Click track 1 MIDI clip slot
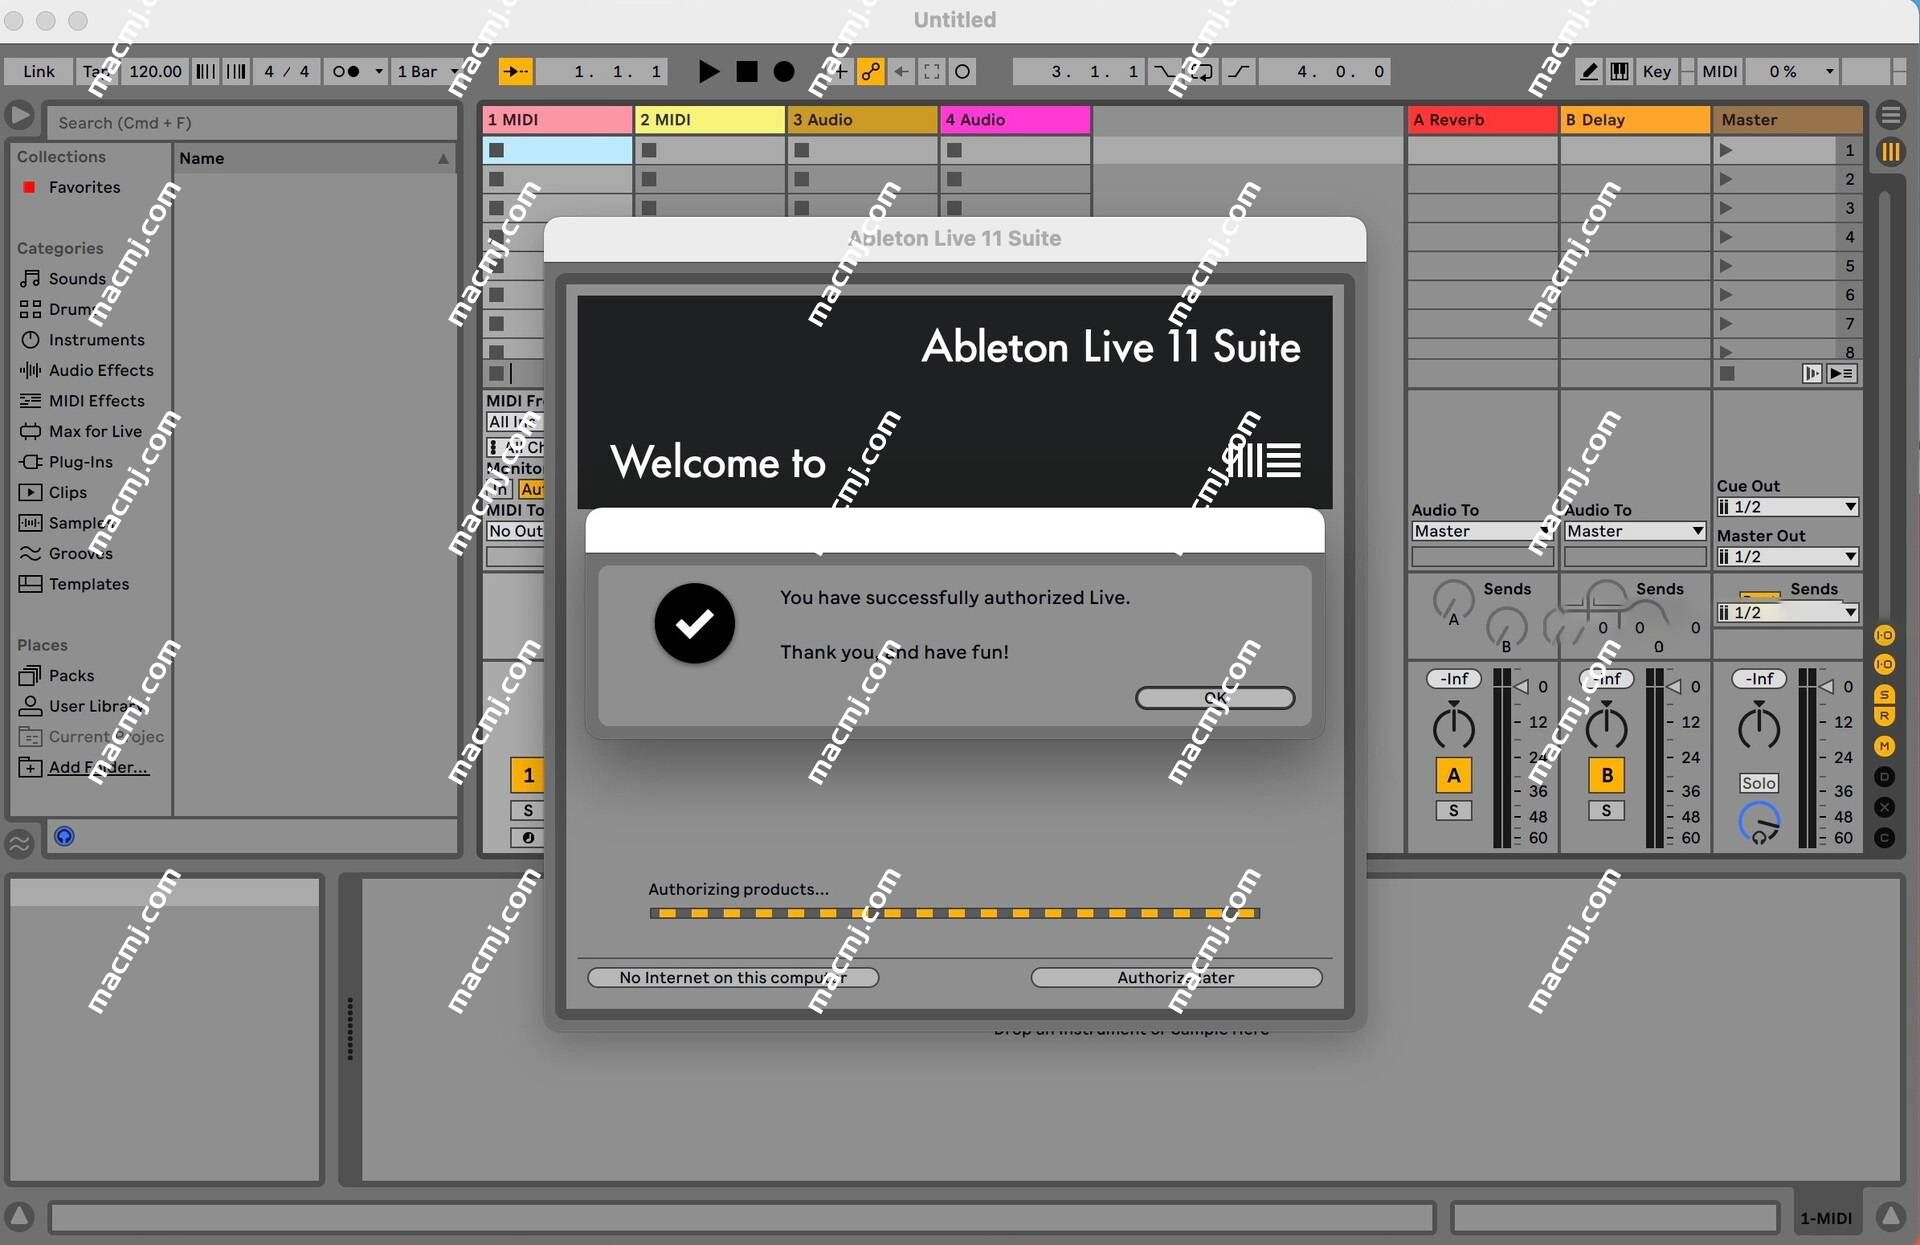This screenshot has height=1245, width=1920. [x=556, y=148]
